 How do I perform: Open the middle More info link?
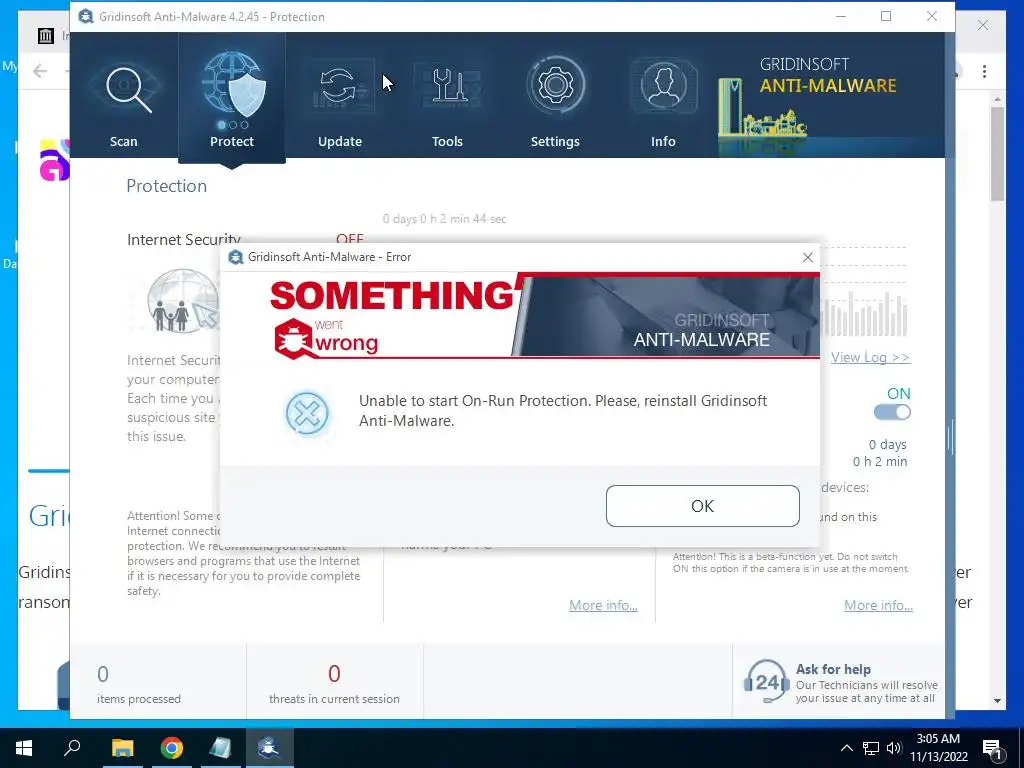(x=603, y=605)
